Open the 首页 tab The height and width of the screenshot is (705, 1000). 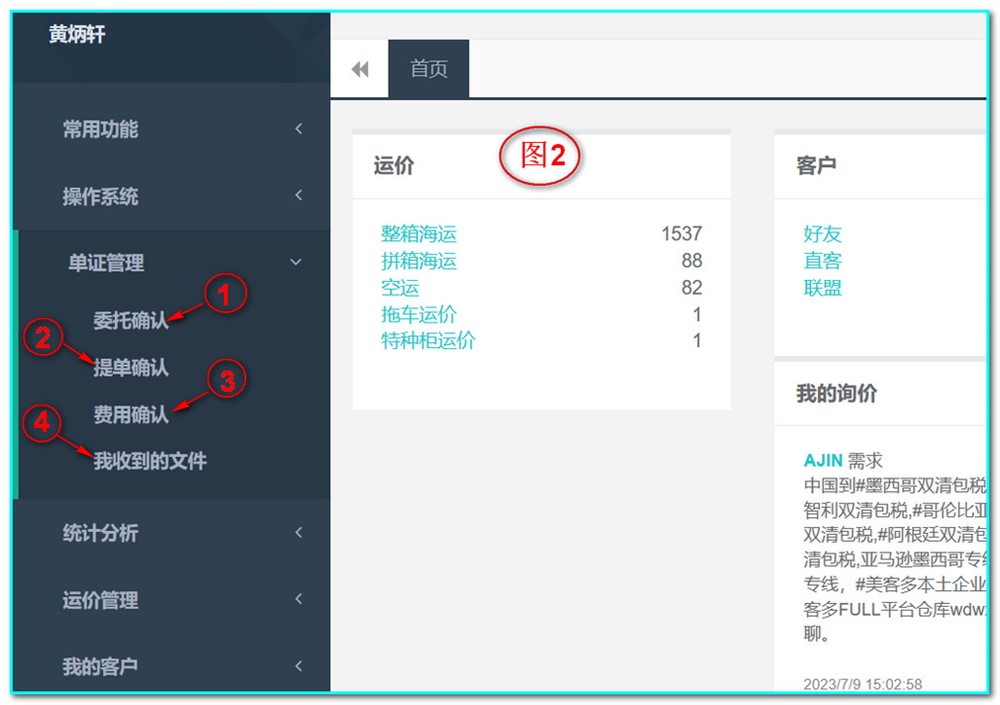coord(429,69)
